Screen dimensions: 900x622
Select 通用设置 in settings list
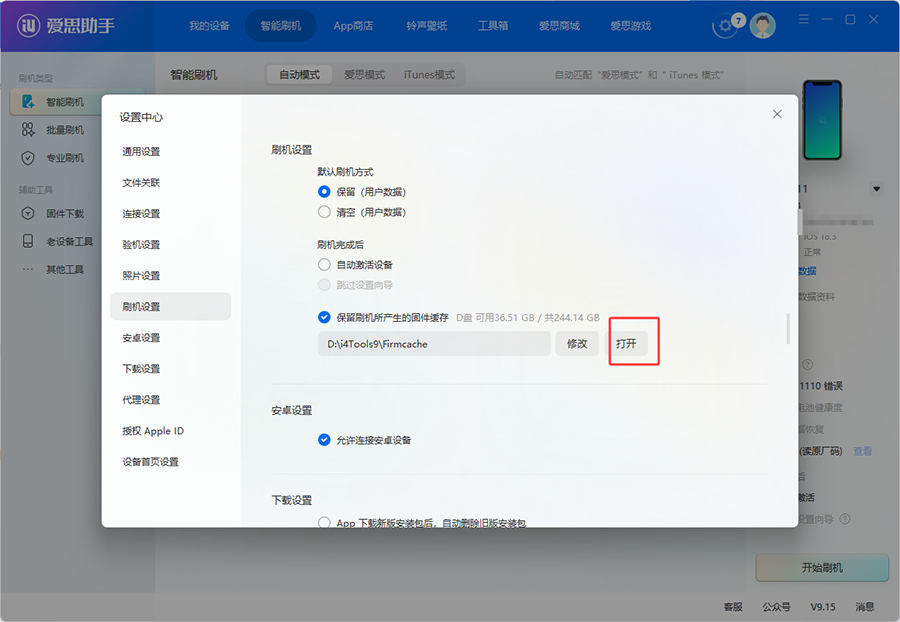170,151
